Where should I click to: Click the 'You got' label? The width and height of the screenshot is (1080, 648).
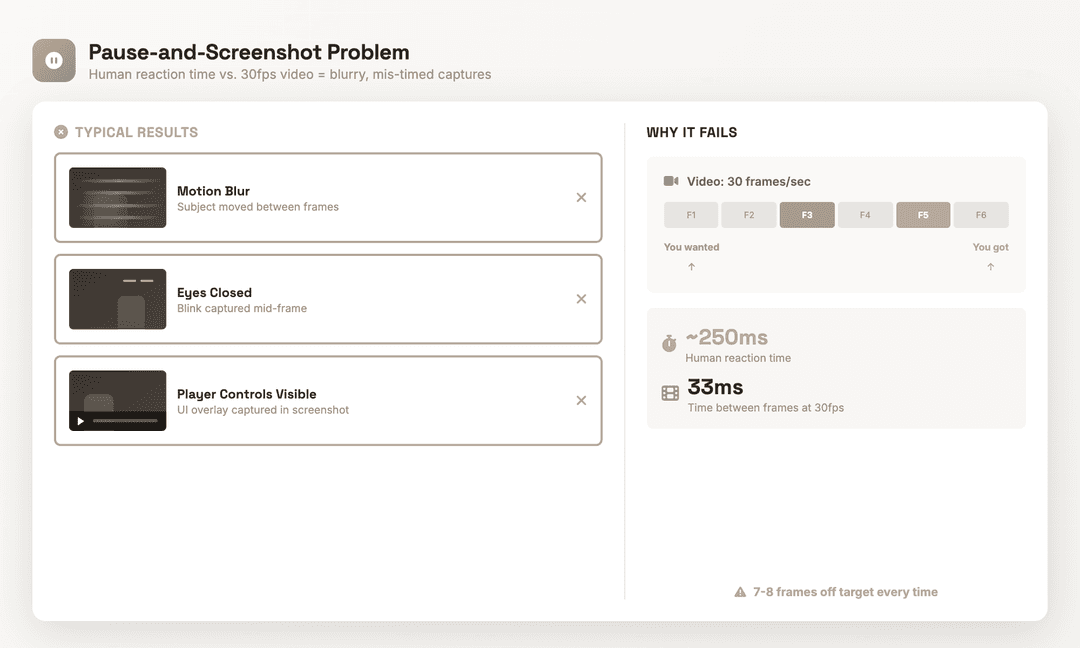[990, 247]
